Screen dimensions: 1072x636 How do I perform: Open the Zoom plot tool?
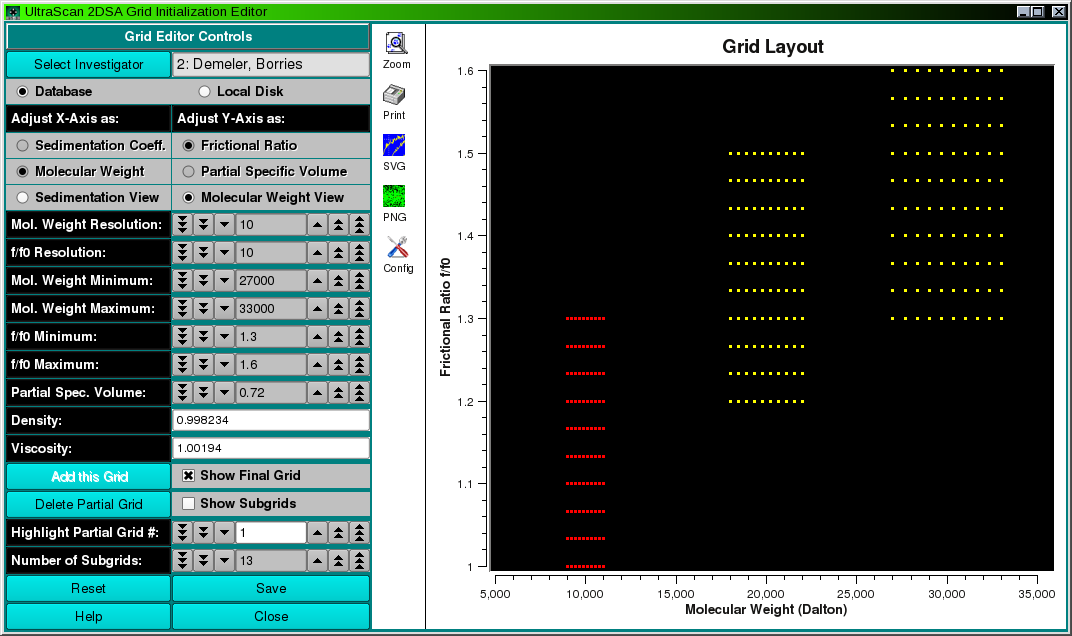[x=396, y=51]
